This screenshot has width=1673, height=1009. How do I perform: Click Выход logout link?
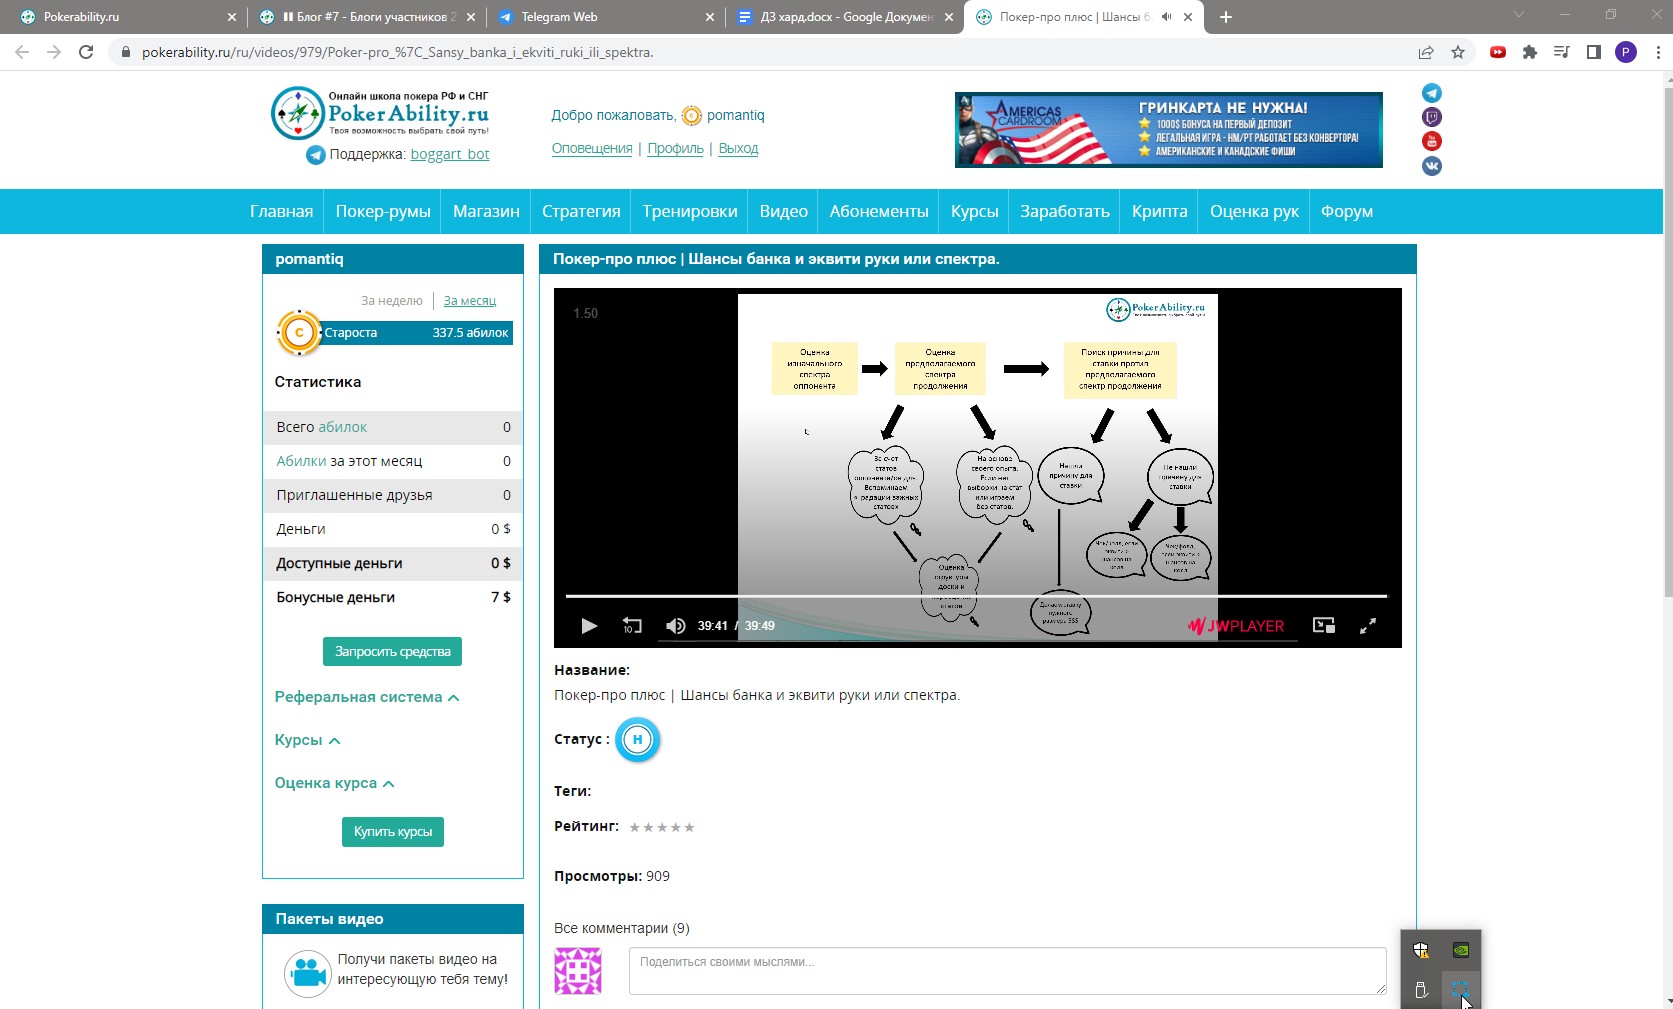(738, 148)
